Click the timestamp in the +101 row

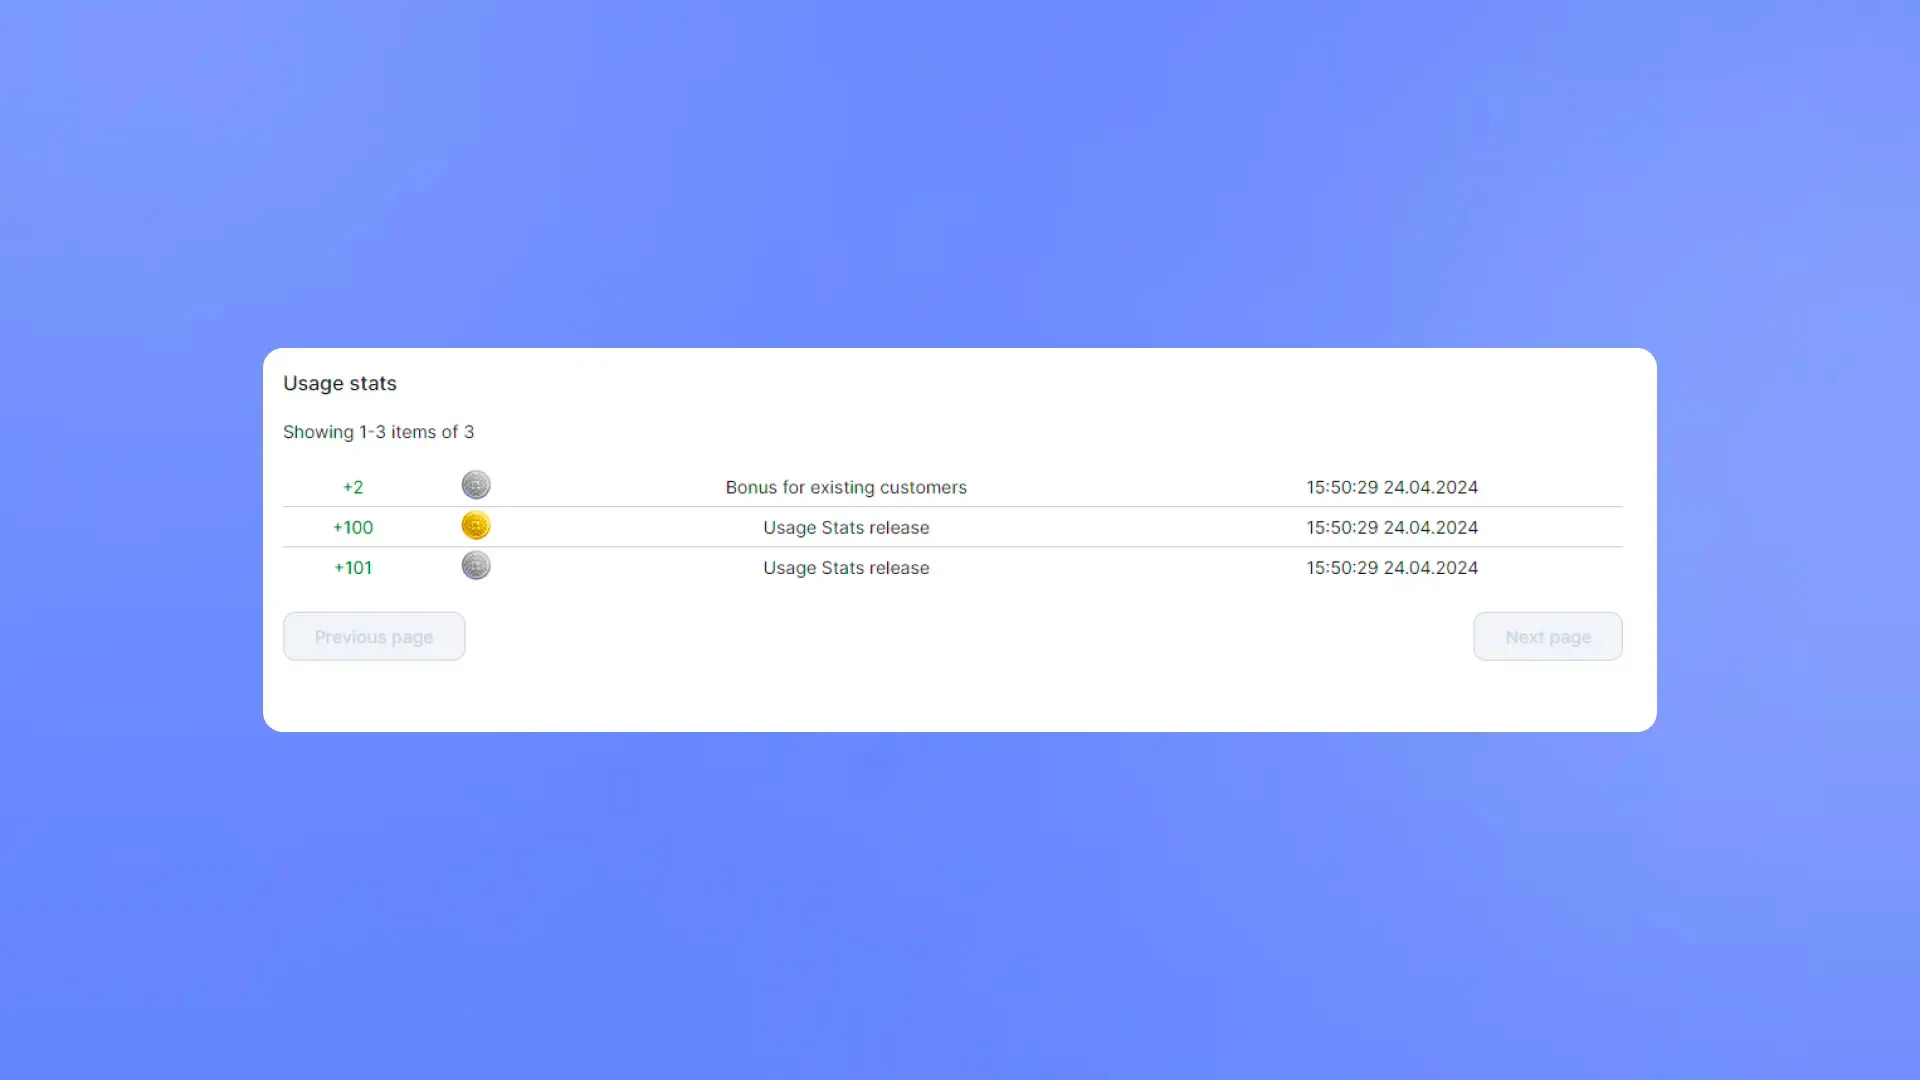point(1392,567)
